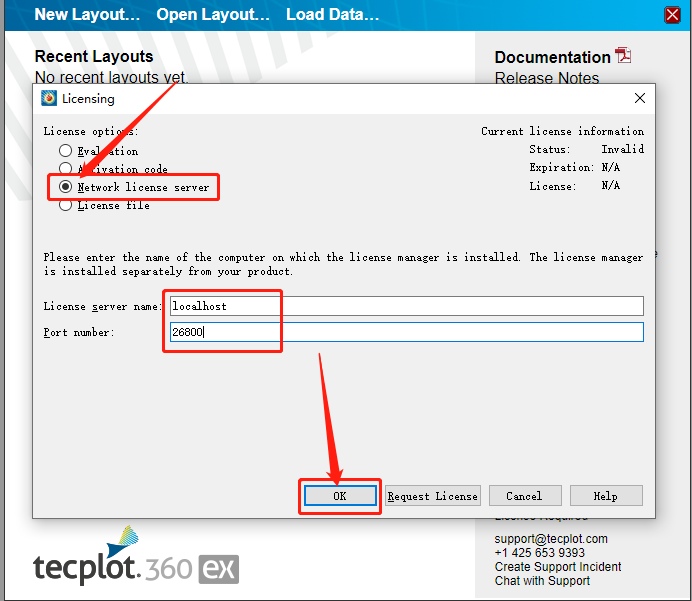Open Help for licensing
Screen dimensions: 692x601
[606, 496]
